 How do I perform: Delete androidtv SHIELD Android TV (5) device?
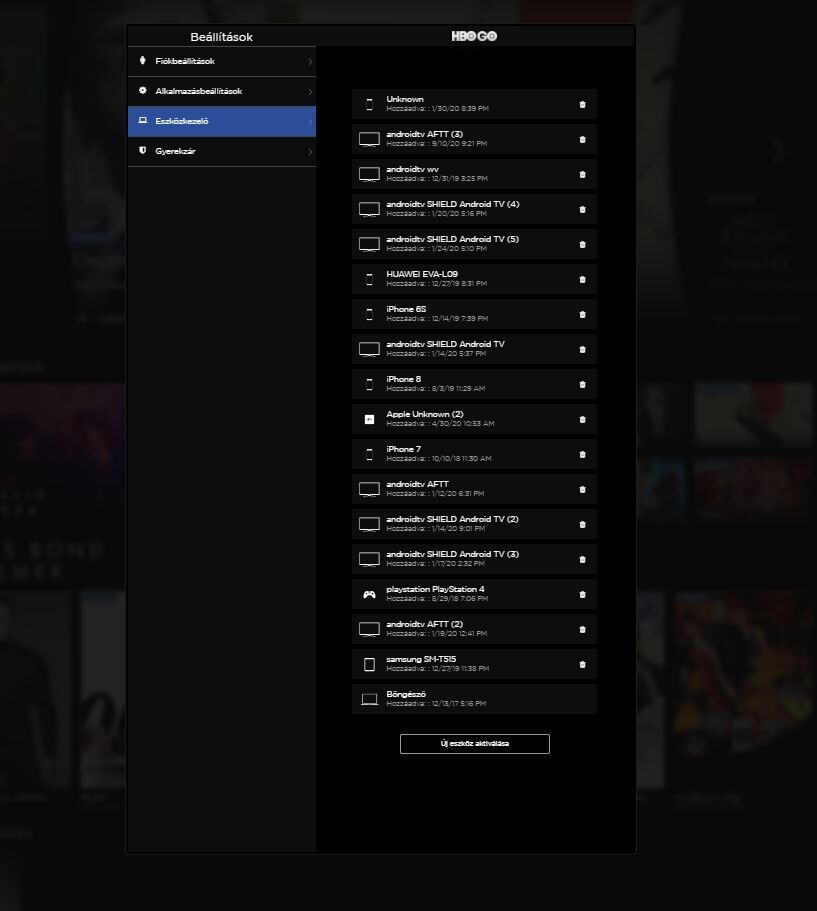[582, 245]
